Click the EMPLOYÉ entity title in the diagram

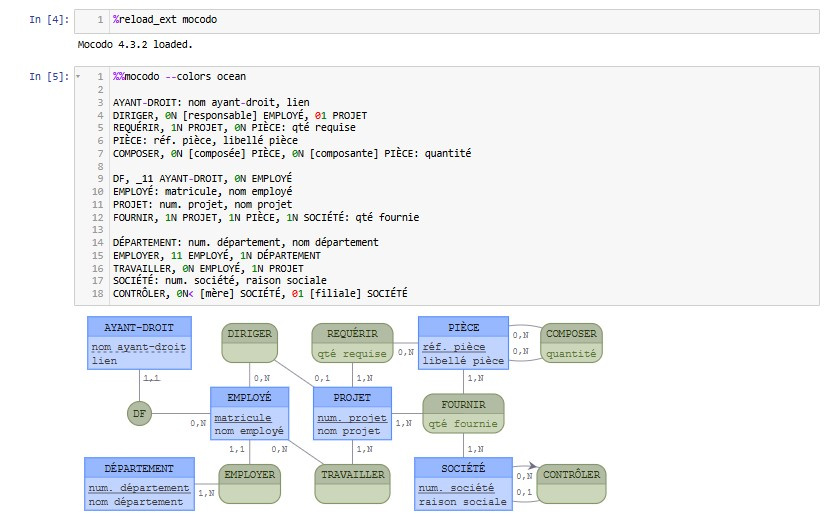pos(249,398)
